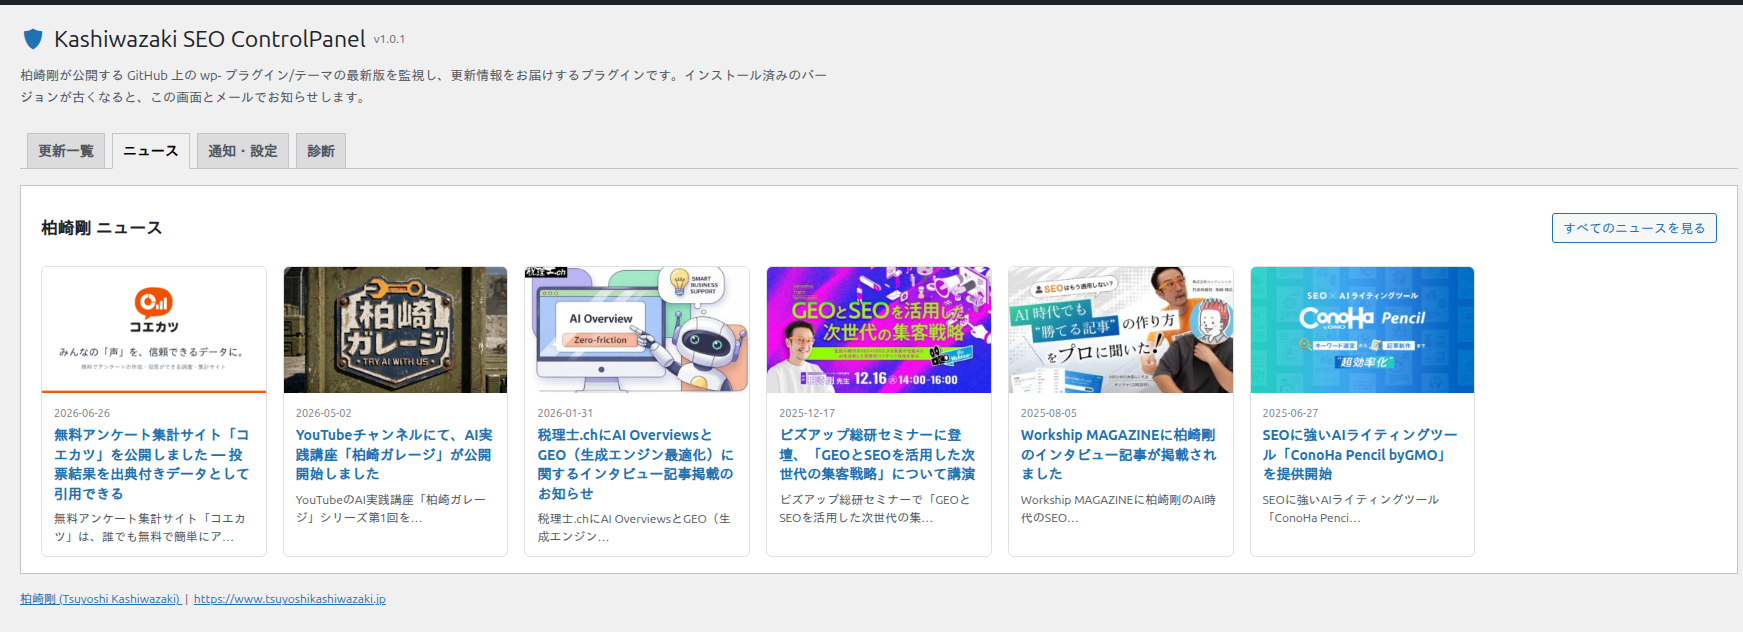The width and height of the screenshot is (1743, 632).
Task: Click the date 2025-12-17
Action: click(x=807, y=413)
